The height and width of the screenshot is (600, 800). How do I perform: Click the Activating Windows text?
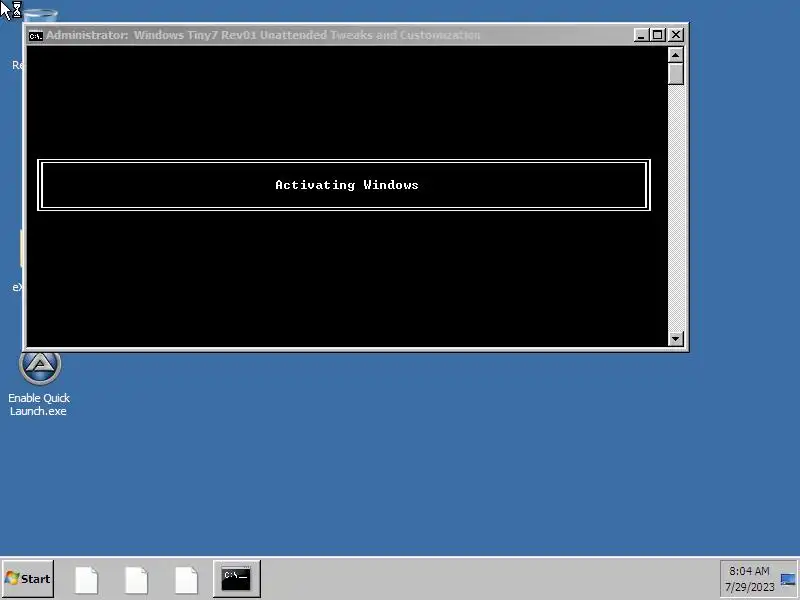(347, 185)
